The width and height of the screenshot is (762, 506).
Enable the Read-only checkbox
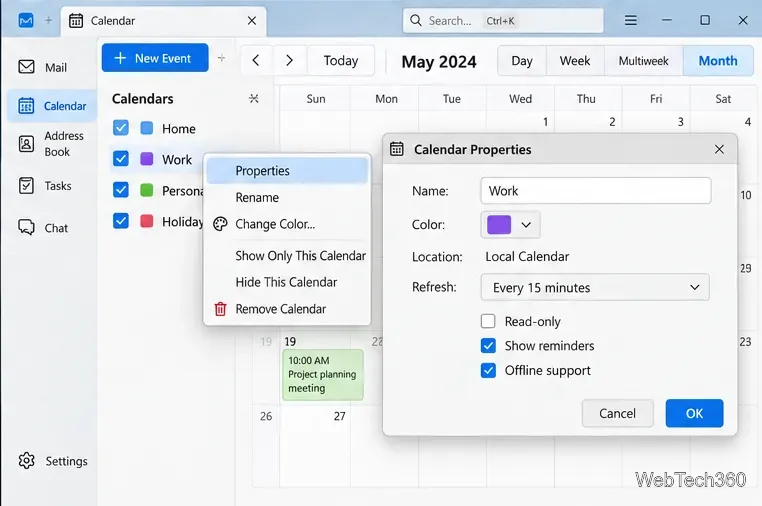[x=488, y=321]
